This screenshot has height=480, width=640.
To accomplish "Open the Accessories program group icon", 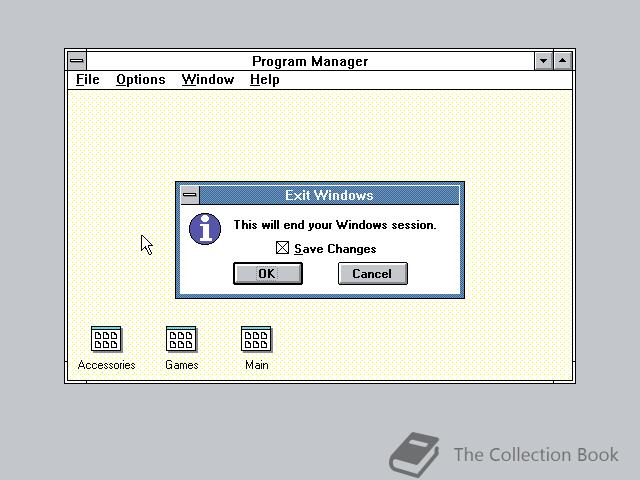I will [x=106, y=339].
